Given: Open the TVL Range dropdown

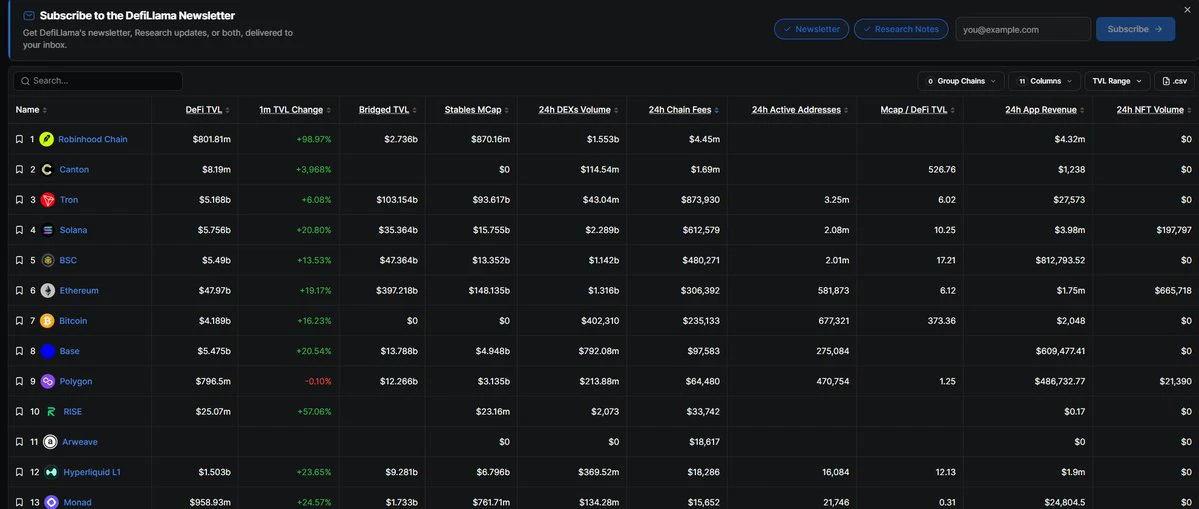Looking at the screenshot, I should [1117, 81].
